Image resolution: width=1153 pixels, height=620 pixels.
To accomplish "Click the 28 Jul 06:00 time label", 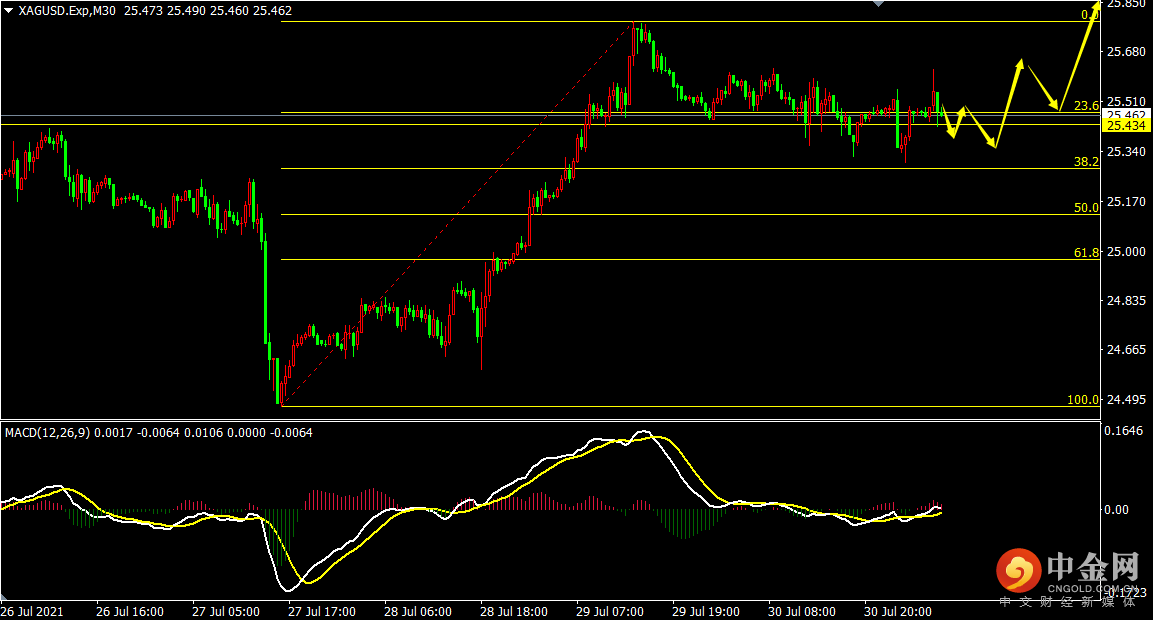I will (418, 612).
